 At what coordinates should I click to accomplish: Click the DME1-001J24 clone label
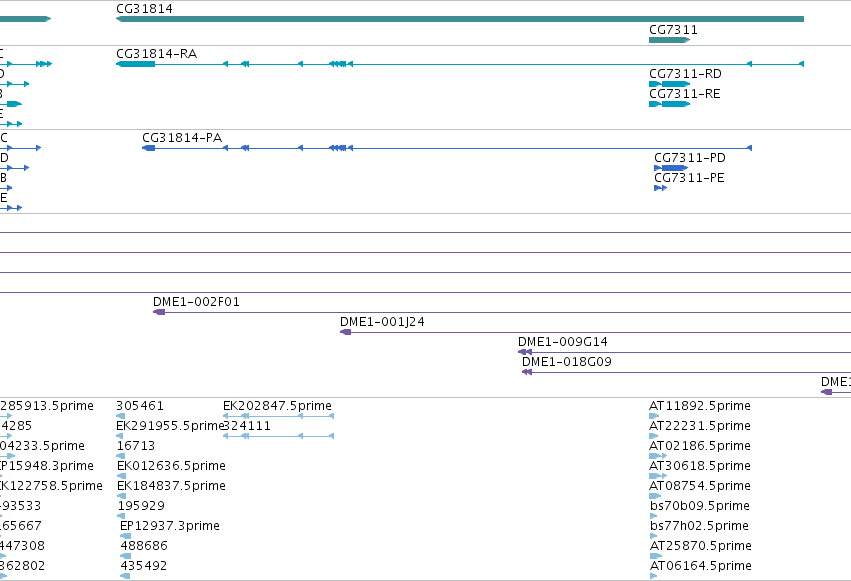tap(383, 322)
